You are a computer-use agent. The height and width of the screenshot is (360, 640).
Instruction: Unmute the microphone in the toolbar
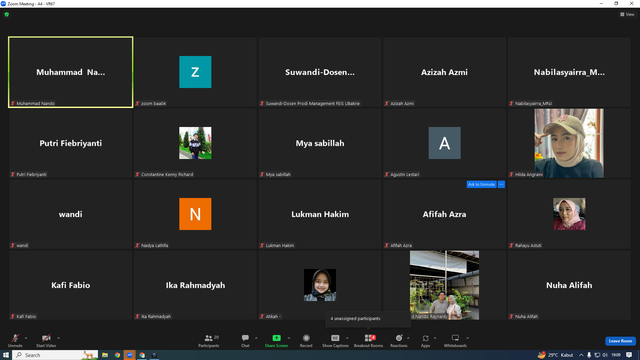[15, 340]
